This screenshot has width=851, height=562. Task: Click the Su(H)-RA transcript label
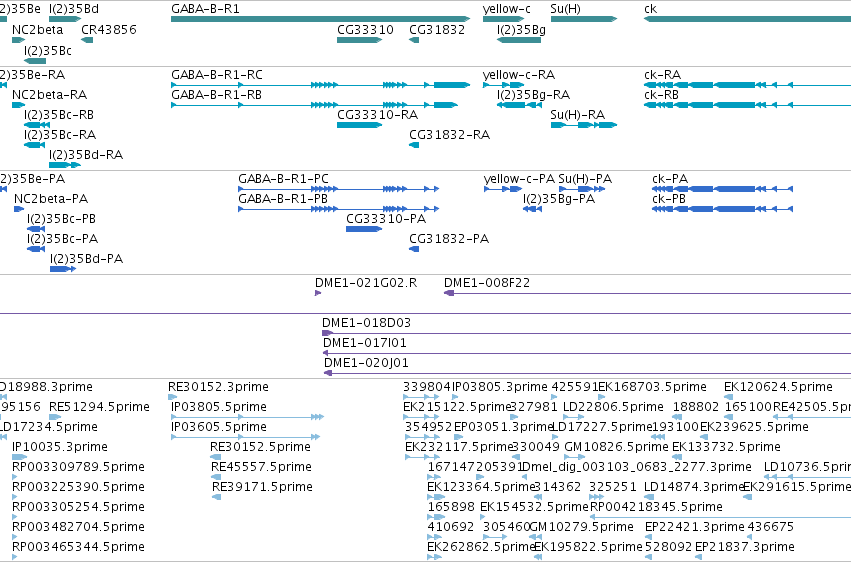pyautogui.click(x=577, y=115)
